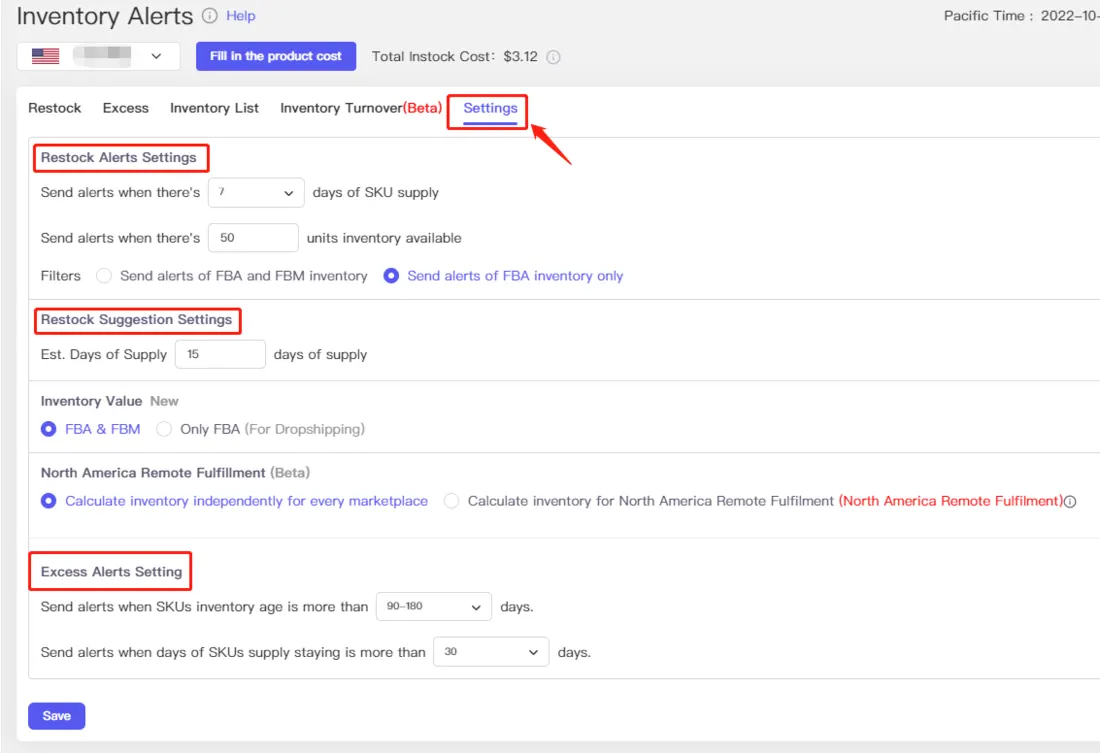1100x753 pixels.
Task: Open the days of SKU supply dropdown
Action: (256, 192)
